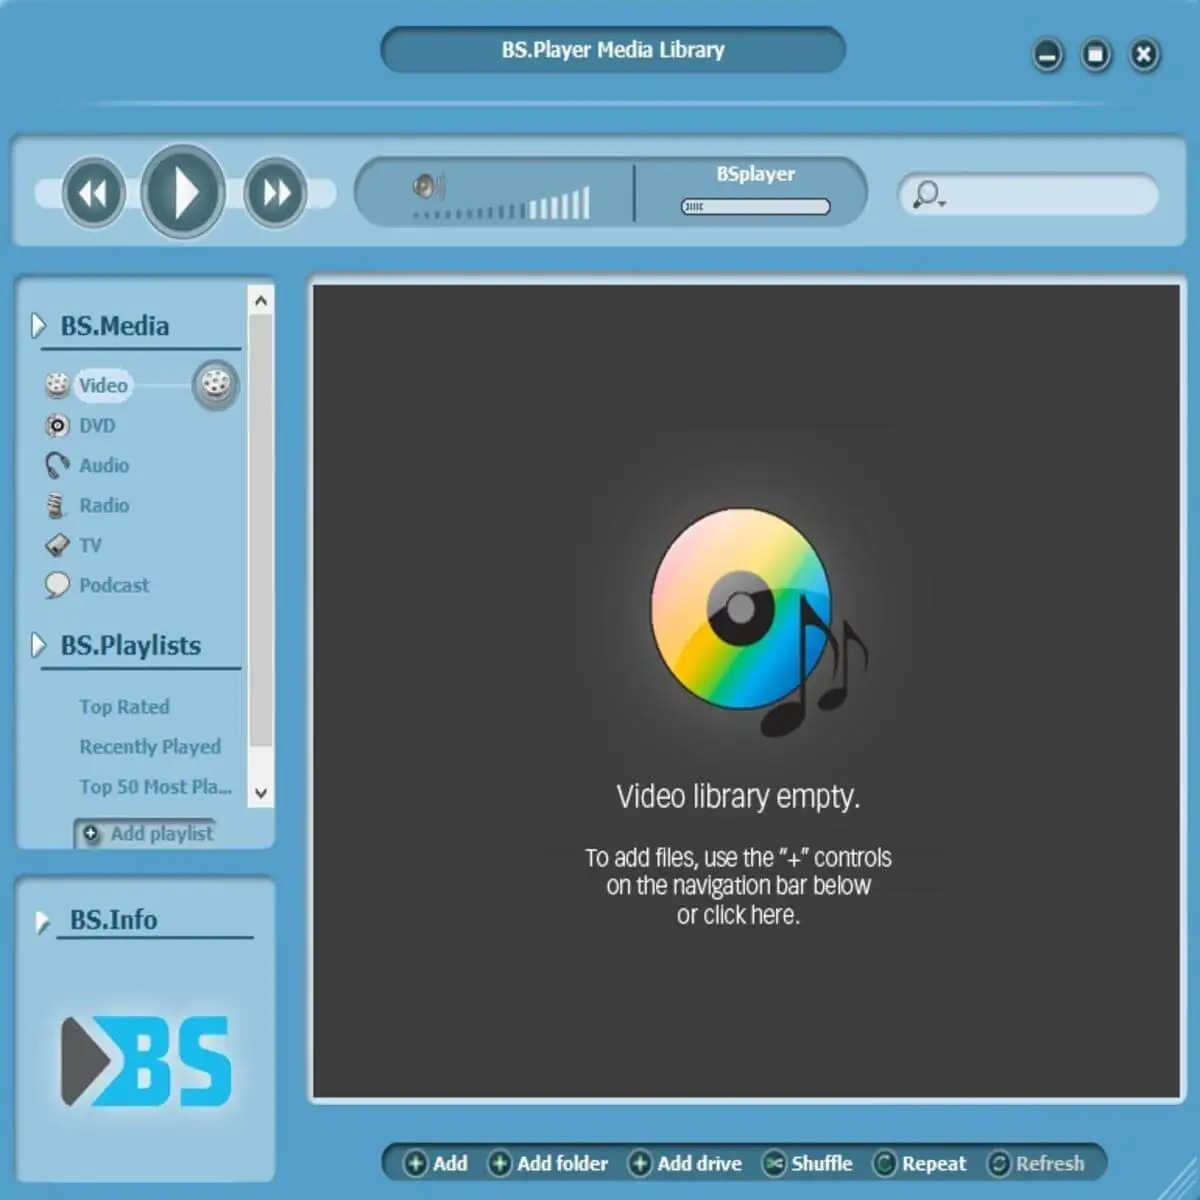Open the Top Rated playlist
The width and height of the screenshot is (1200, 1200).
(x=125, y=706)
